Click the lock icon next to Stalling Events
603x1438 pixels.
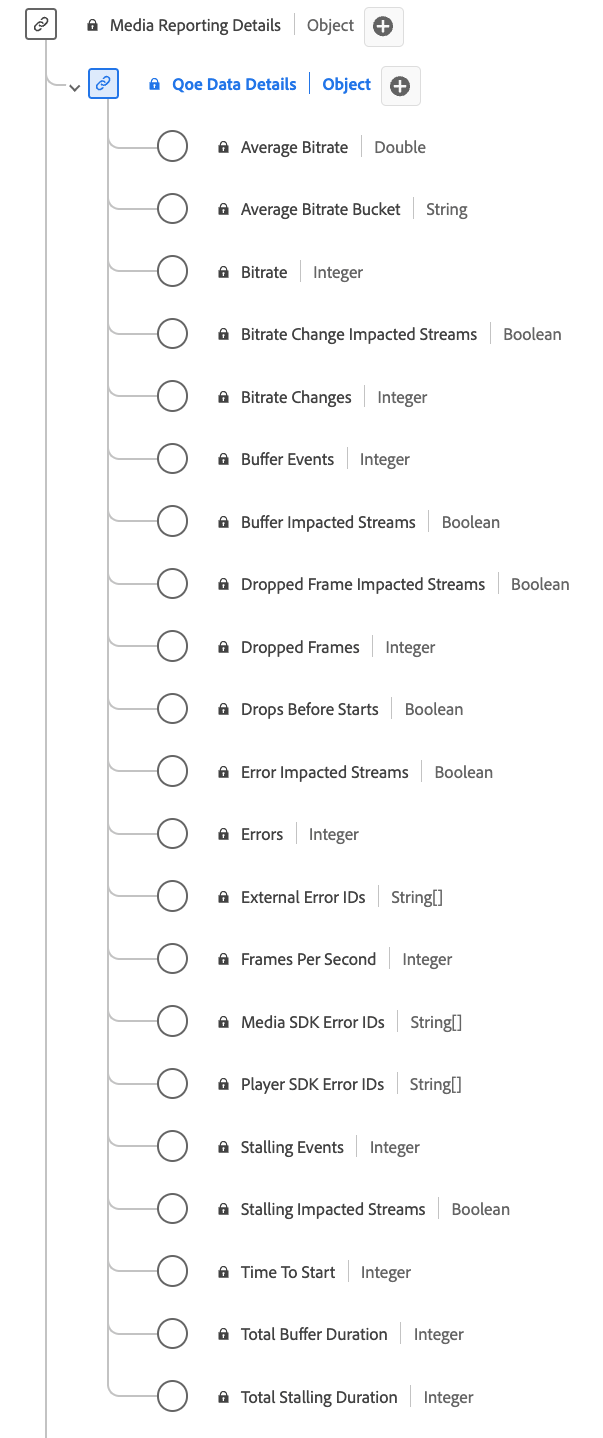pos(223,1146)
